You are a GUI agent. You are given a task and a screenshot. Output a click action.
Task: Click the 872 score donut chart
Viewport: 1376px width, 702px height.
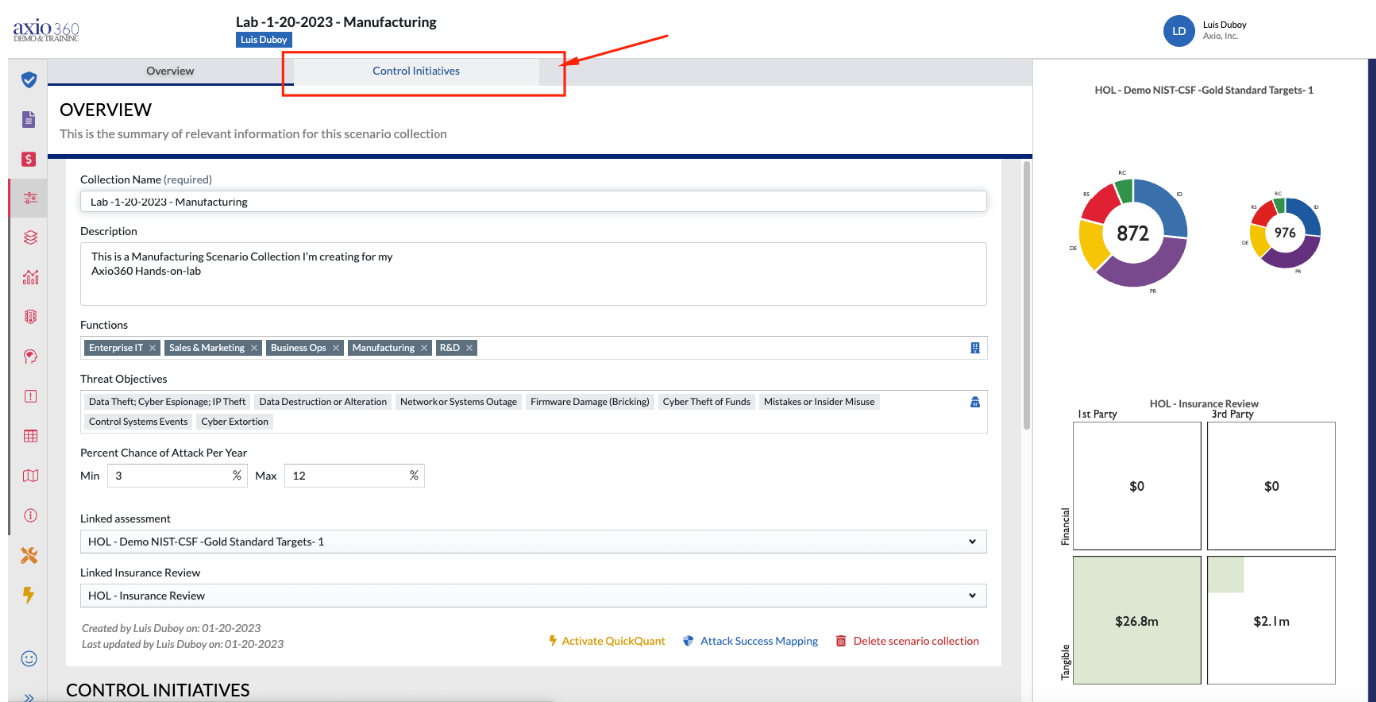1133,233
